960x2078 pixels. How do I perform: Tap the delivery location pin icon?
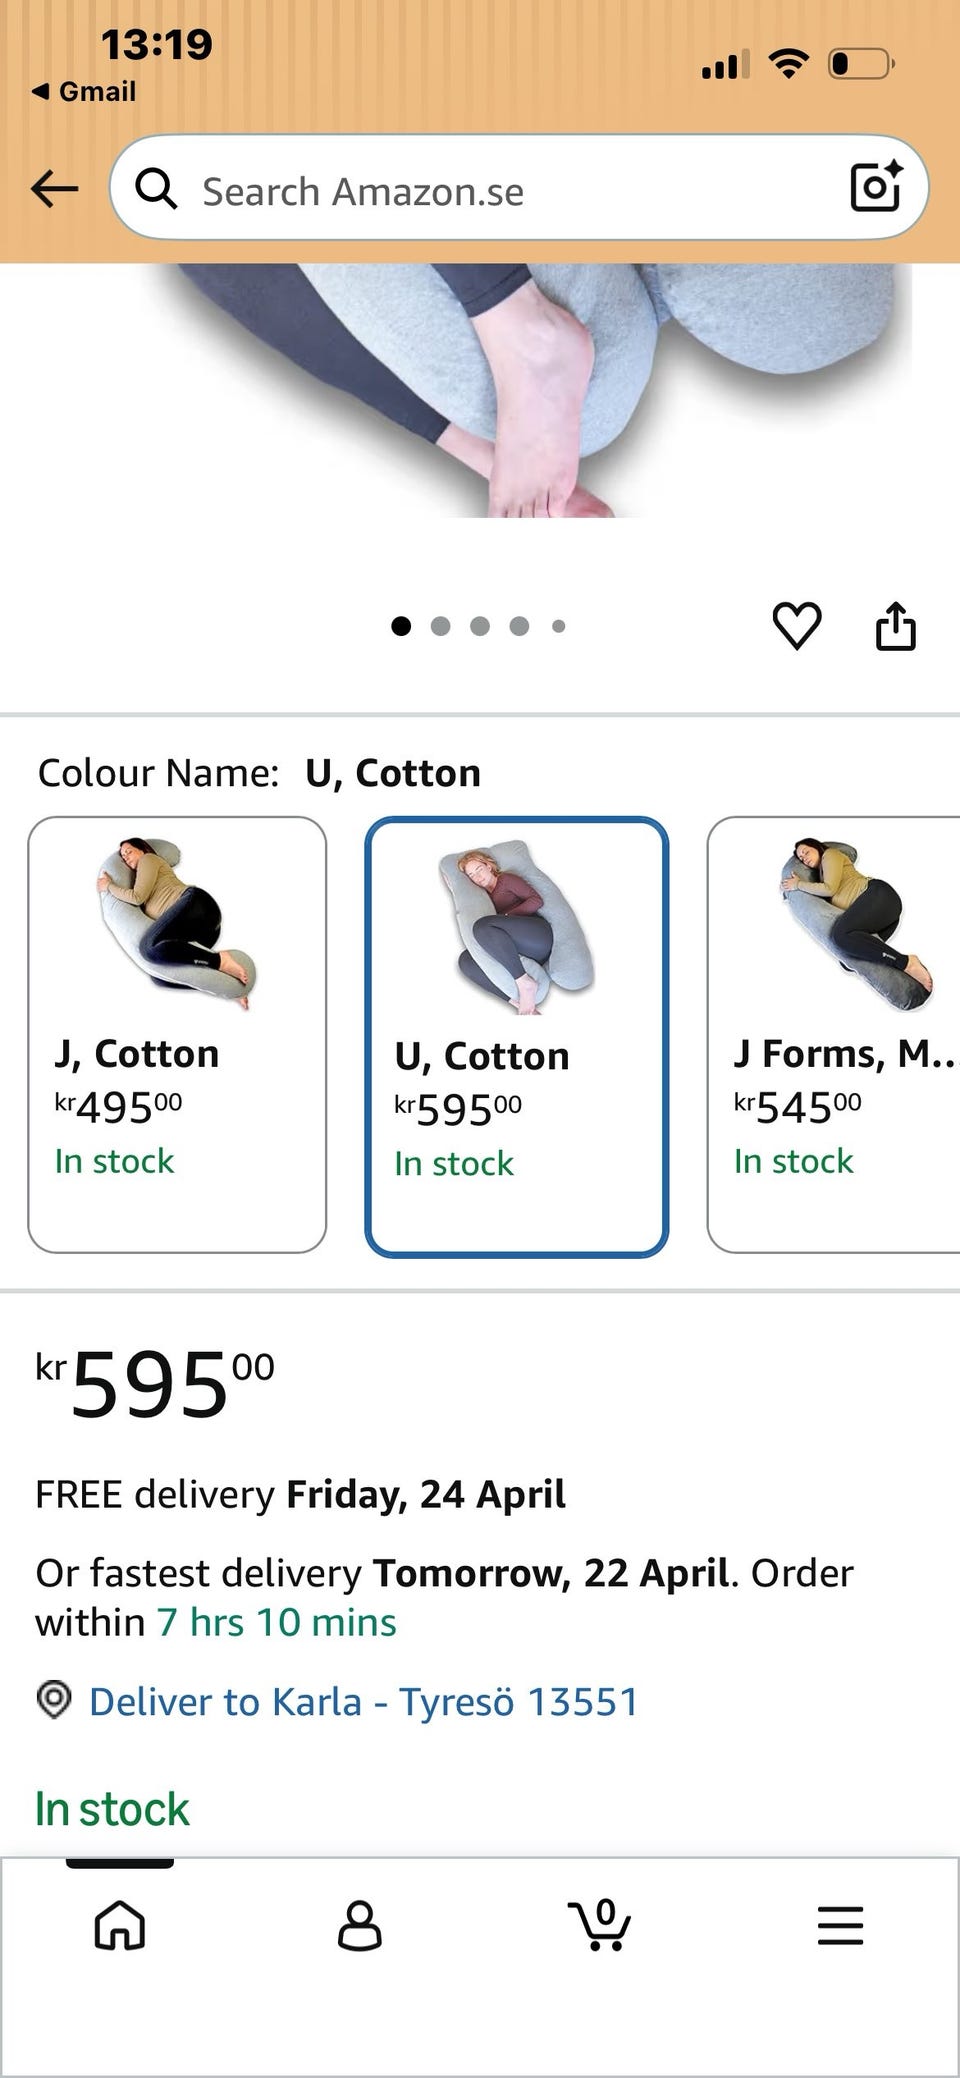(x=54, y=1699)
